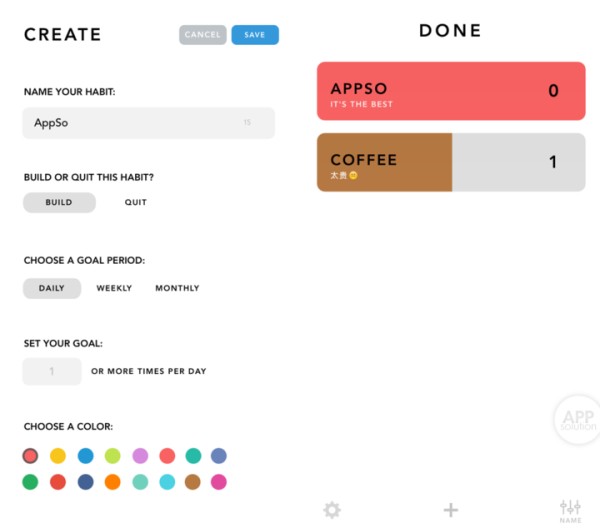The width and height of the screenshot is (600, 528).
Task: Pick the orange color swatch
Action: (112, 482)
